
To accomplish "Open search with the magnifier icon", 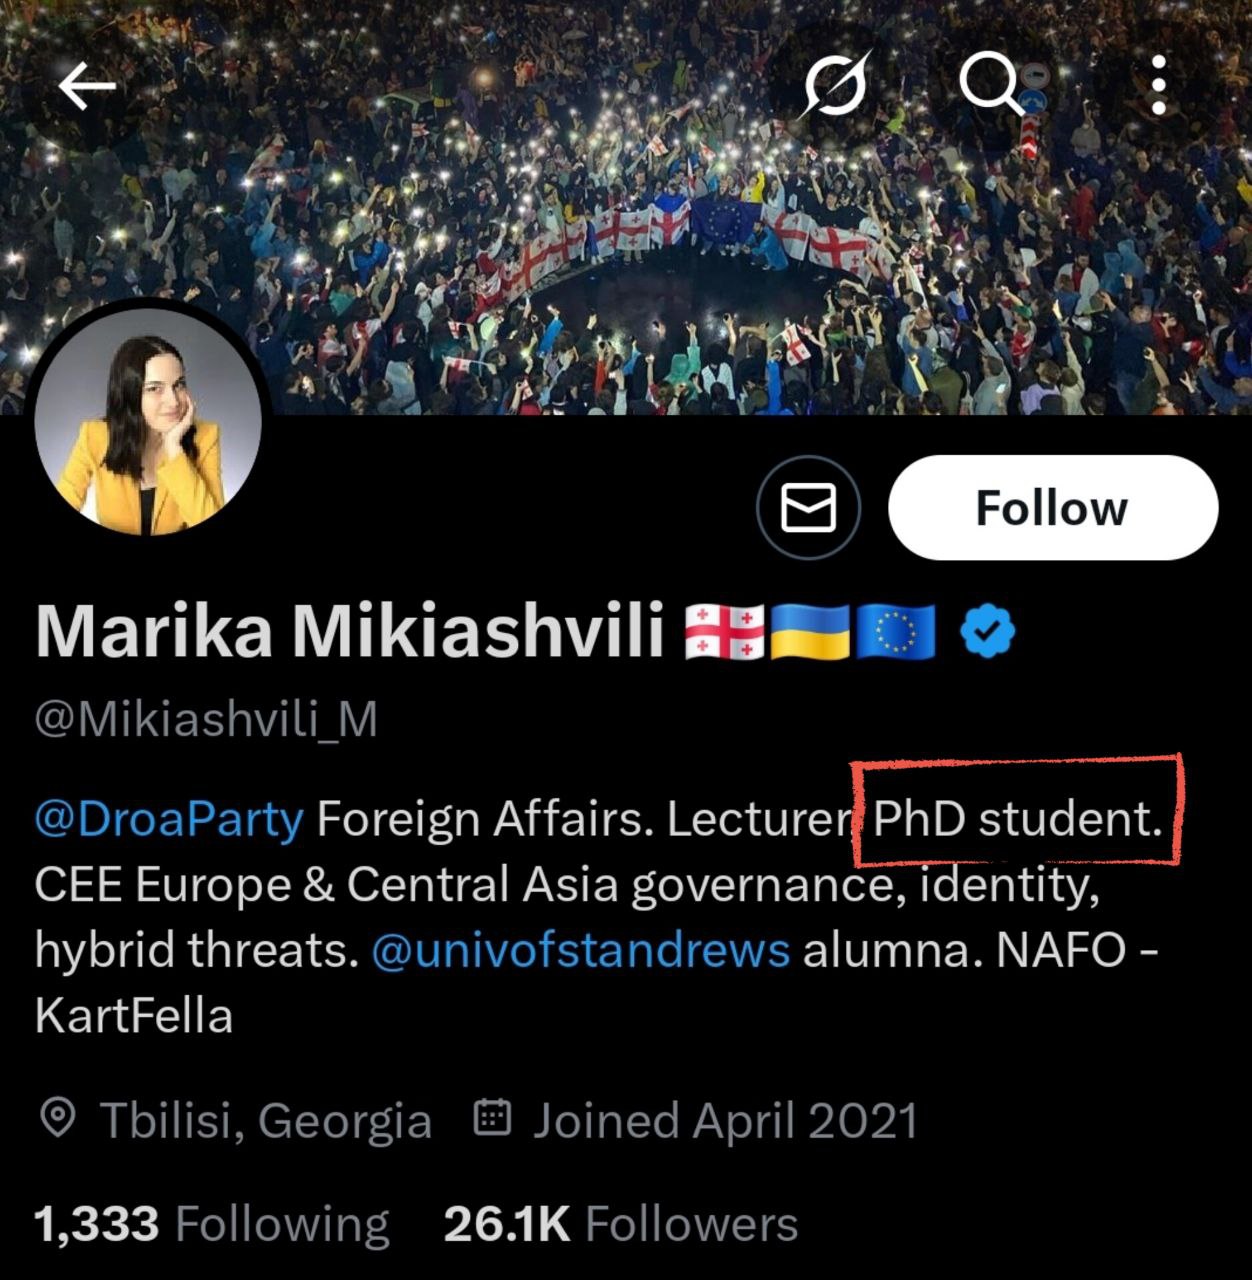I will (x=990, y=84).
